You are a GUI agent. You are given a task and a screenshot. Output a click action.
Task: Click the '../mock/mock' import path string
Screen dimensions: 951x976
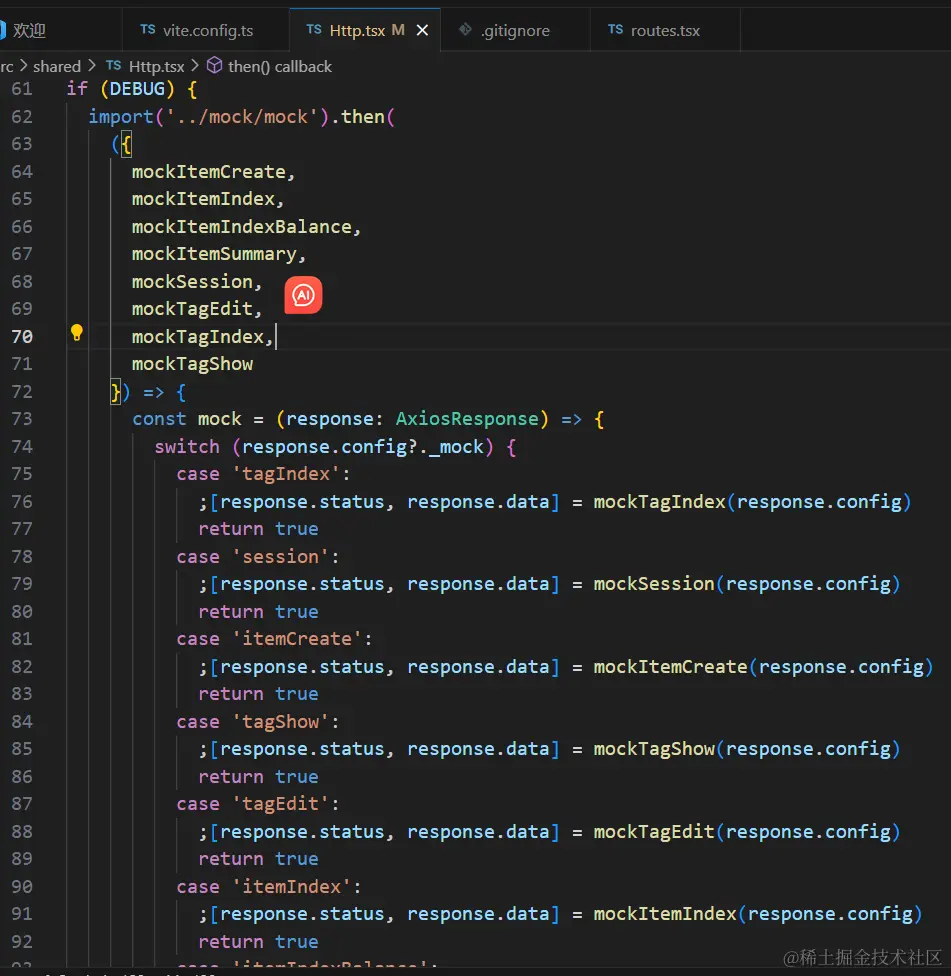[242, 117]
